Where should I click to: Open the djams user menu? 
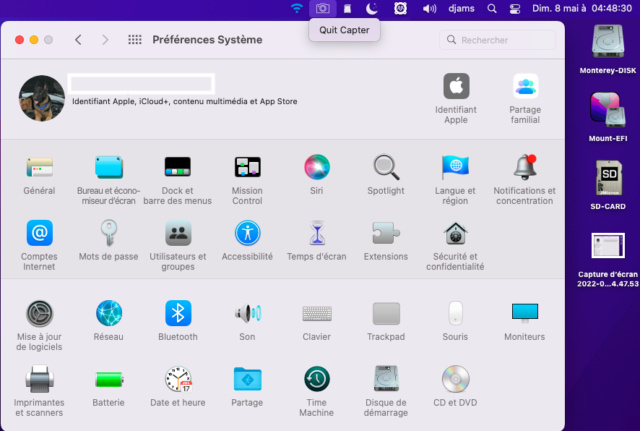(461, 8)
